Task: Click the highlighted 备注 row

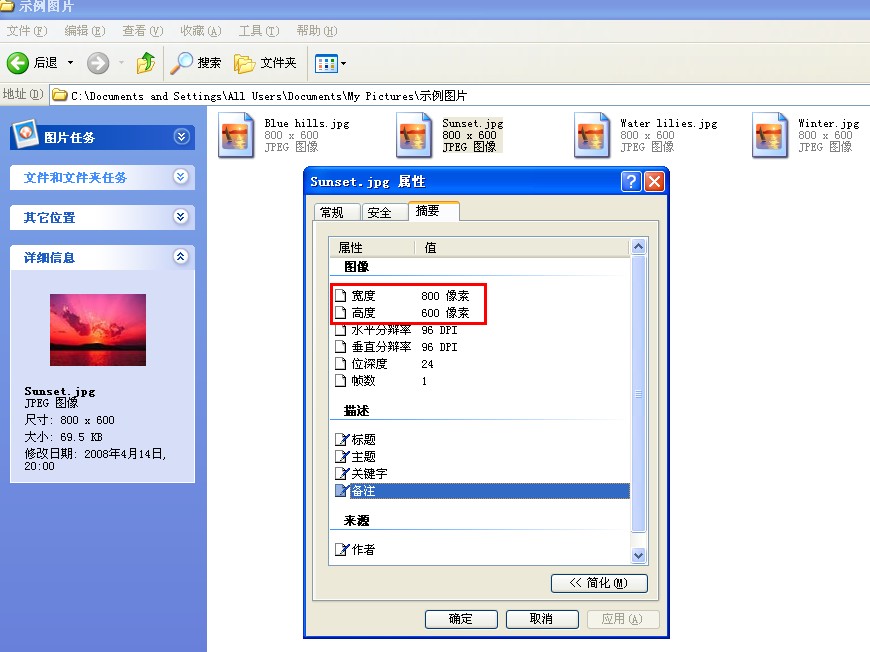Action: click(482, 491)
